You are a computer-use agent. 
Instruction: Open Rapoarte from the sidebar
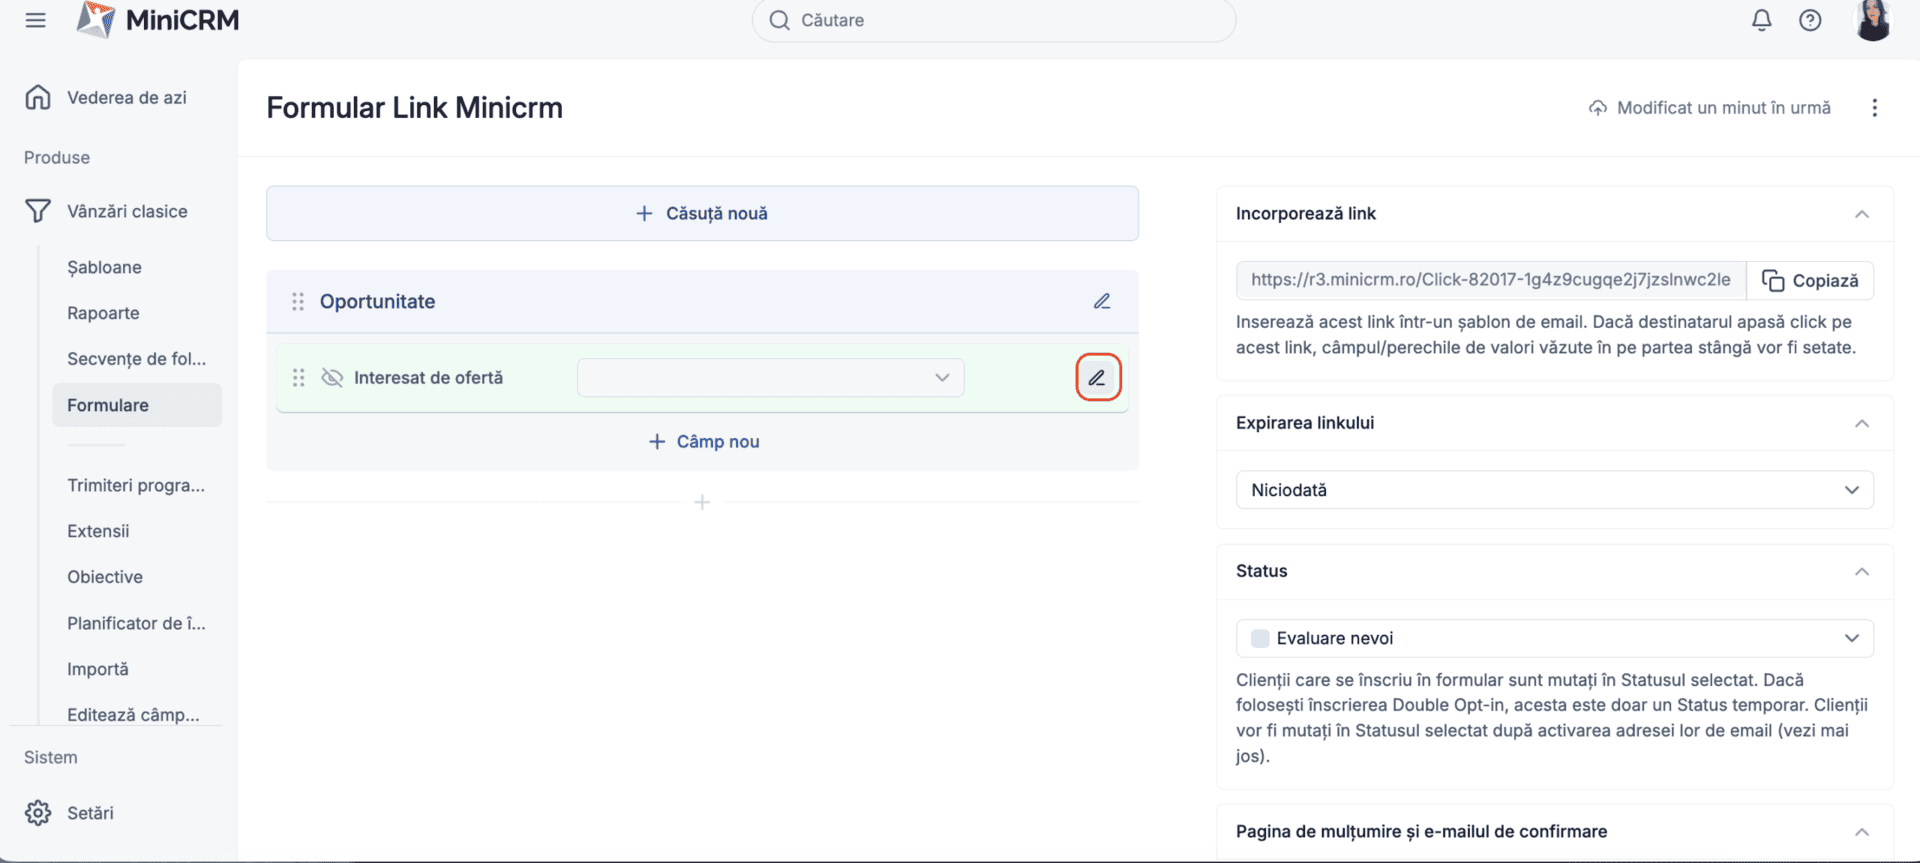pos(103,313)
